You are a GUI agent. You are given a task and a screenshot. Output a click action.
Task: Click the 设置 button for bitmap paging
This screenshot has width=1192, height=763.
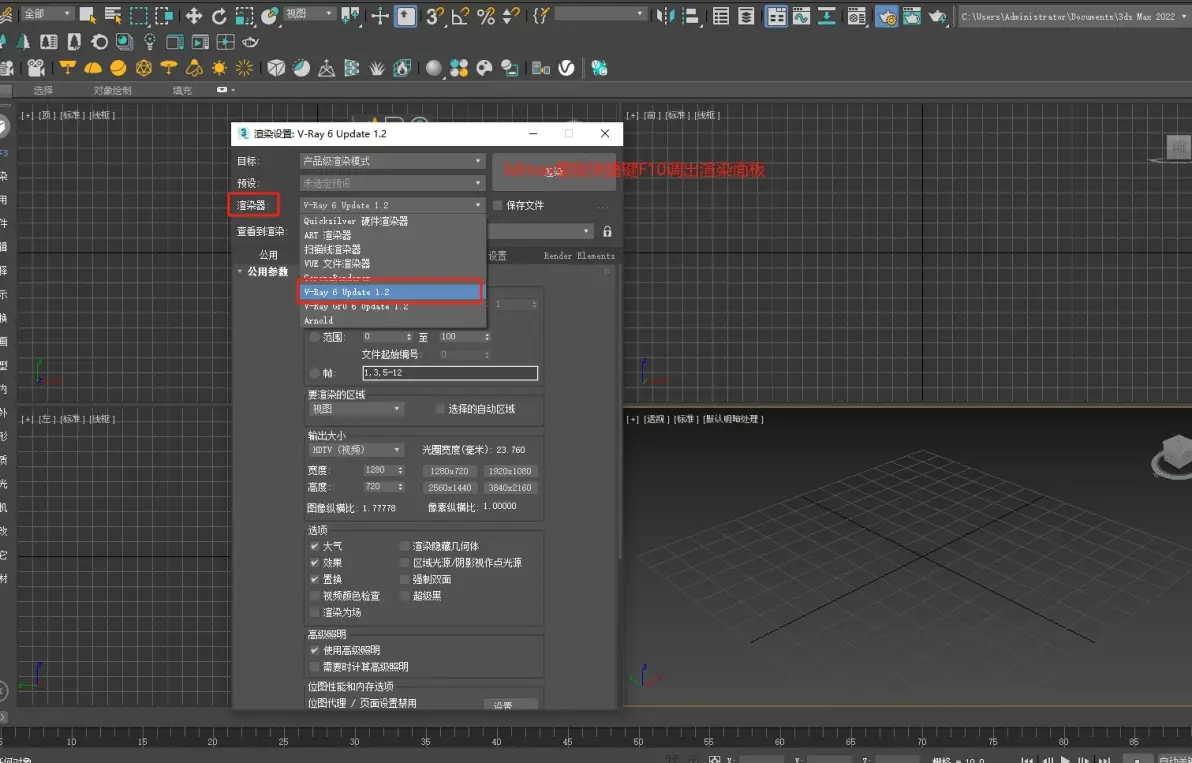(511, 705)
